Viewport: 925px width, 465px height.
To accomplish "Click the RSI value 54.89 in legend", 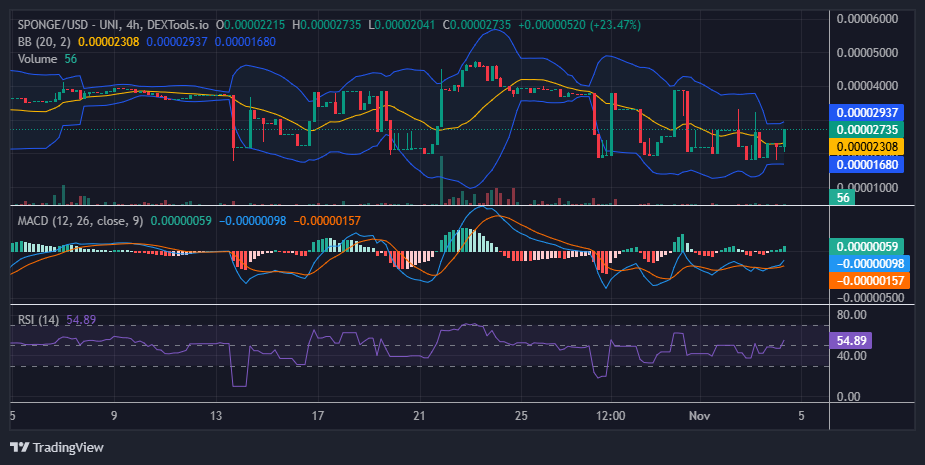I will [x=81, y=320].
